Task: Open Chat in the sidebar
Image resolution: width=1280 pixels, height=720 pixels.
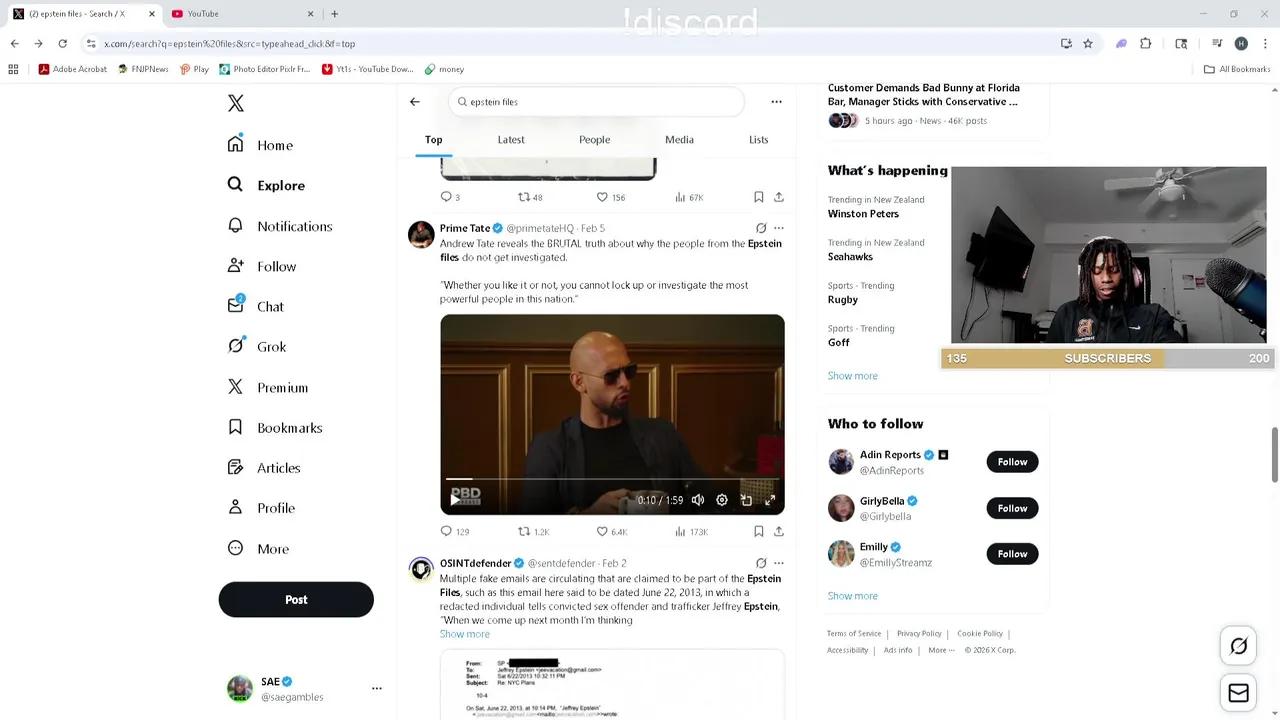Action: [256, 306]
